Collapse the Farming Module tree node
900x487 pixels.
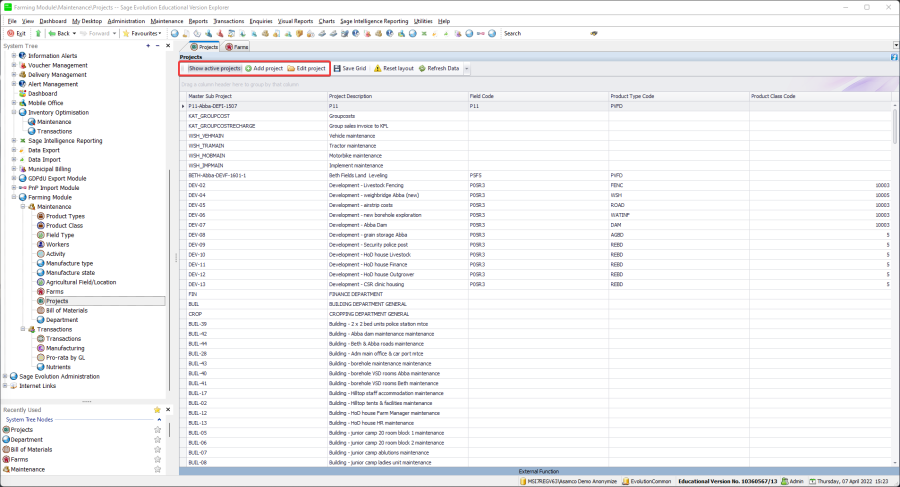click(14, 197)
